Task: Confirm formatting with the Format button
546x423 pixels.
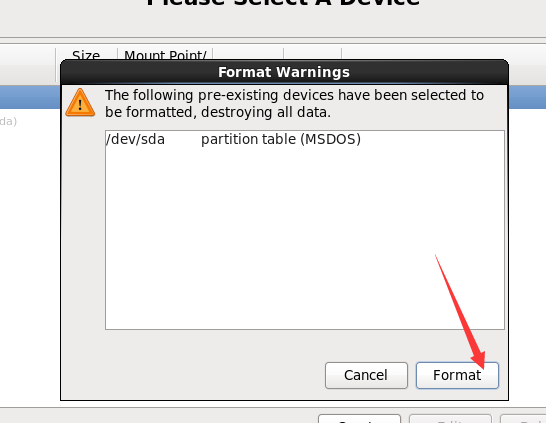Action: coord(457,375)
